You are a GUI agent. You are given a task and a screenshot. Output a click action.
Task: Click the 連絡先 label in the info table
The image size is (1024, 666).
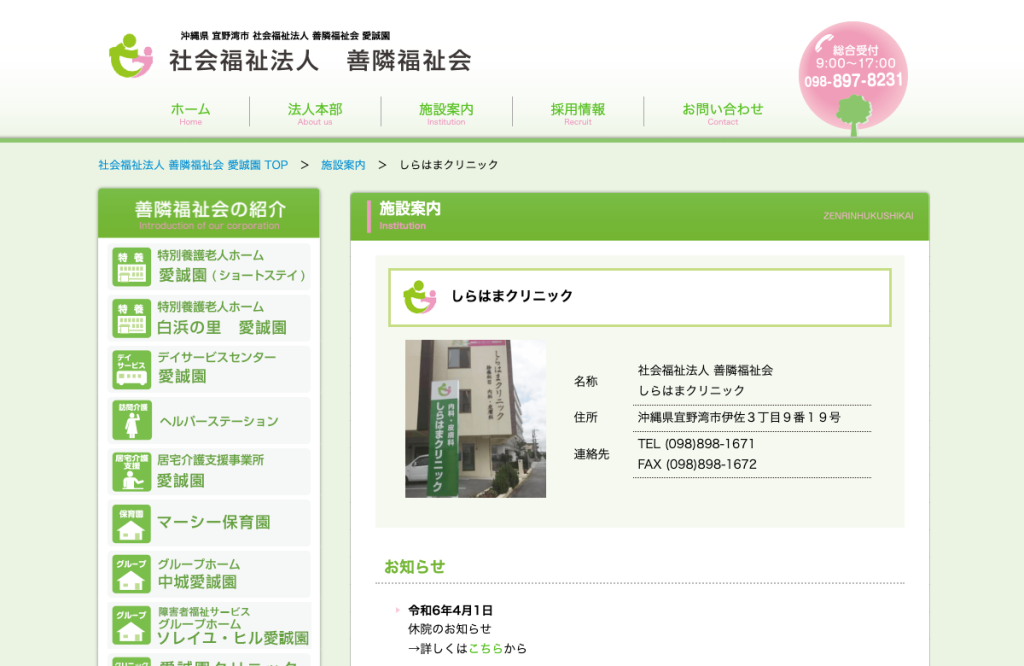click(592, 454)
